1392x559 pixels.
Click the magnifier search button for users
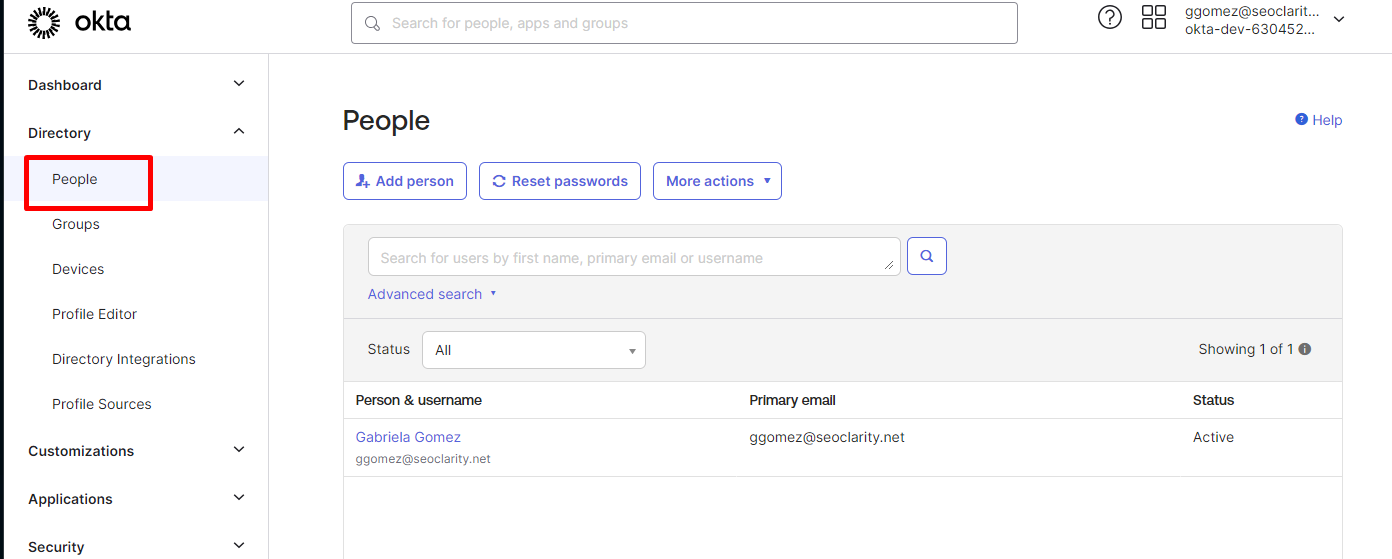click(926, 256)
